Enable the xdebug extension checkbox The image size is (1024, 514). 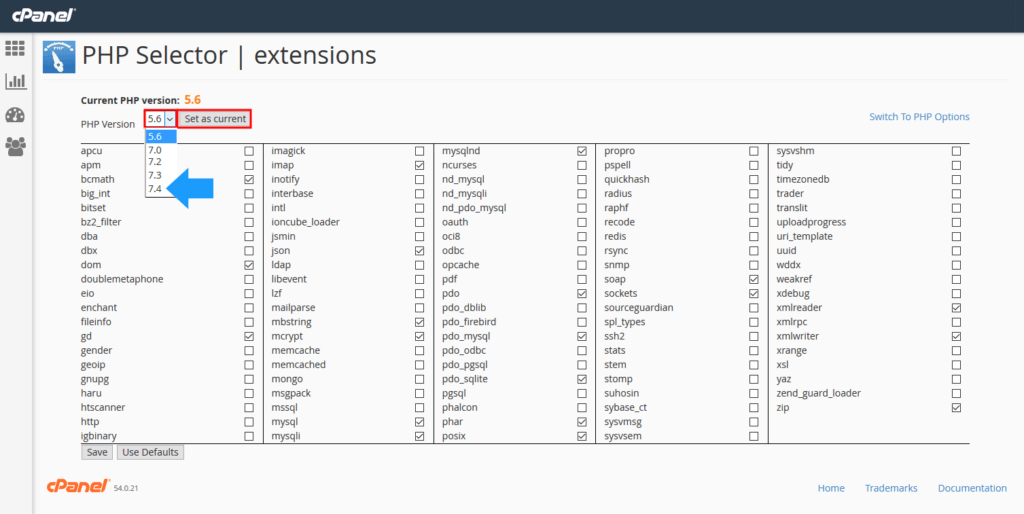click(x=957, y=294)
